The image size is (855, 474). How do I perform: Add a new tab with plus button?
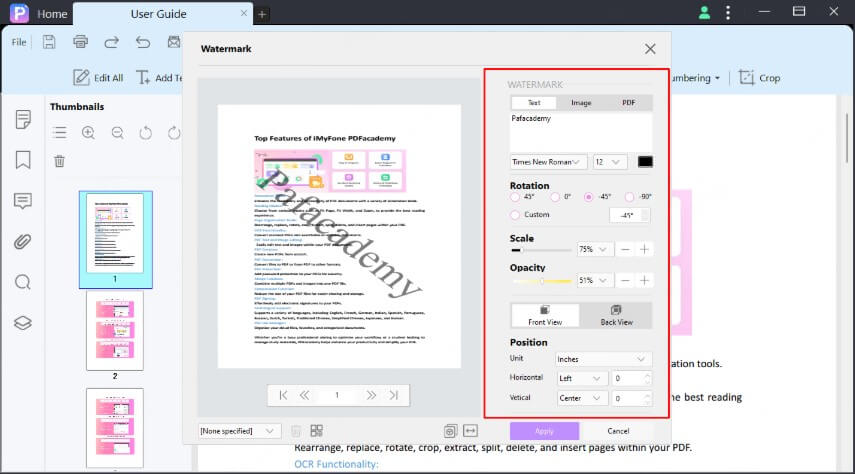coord(262,14)
